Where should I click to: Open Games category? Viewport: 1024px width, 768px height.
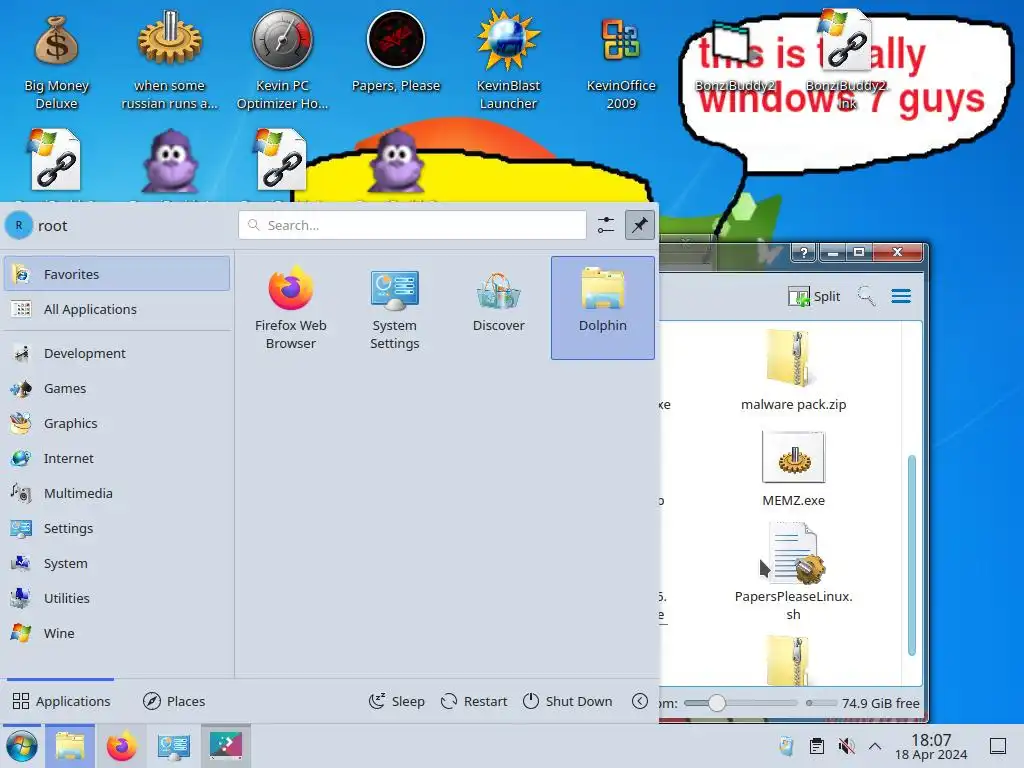tap(117, 388)
